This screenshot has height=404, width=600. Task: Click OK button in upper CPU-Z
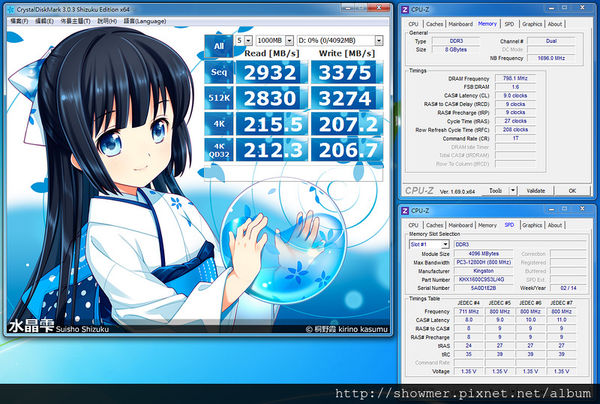572,191
